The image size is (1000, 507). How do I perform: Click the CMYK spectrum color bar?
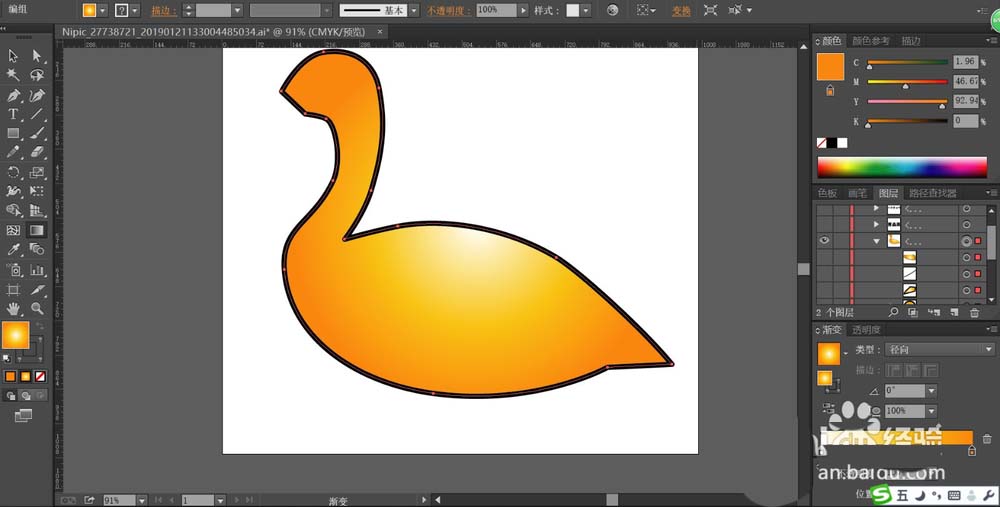point(902,167)
